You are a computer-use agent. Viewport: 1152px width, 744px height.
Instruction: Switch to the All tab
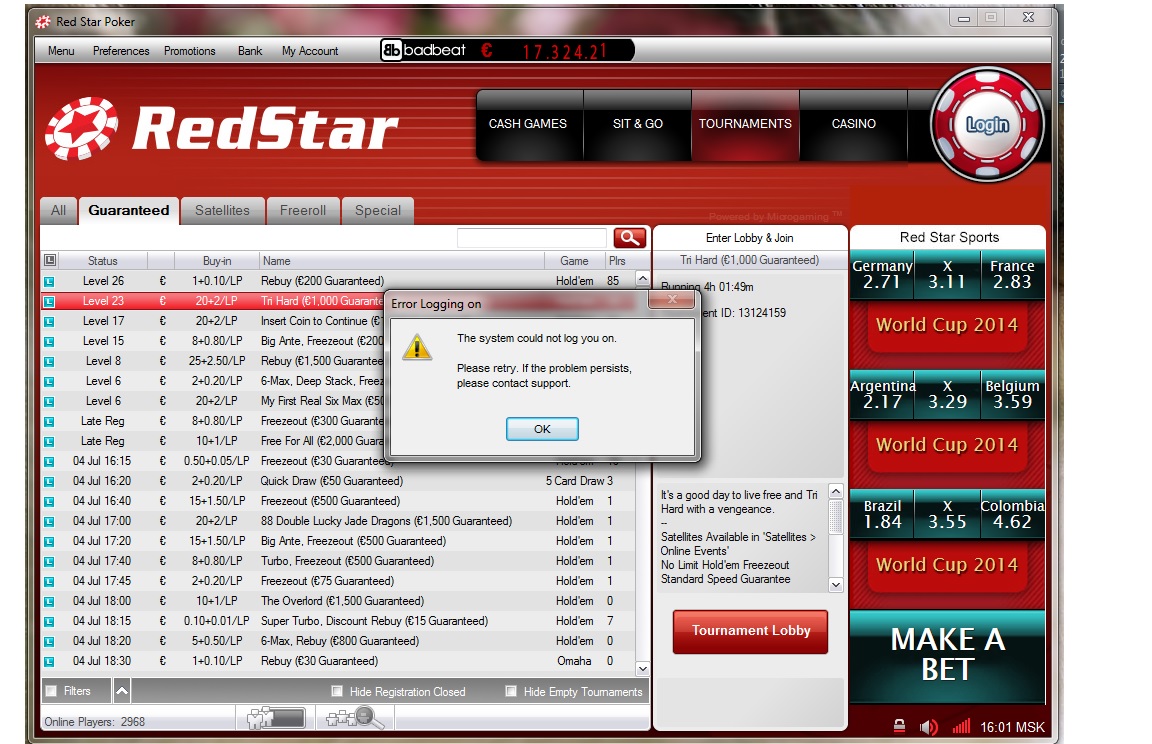click(x=59, y=211)
